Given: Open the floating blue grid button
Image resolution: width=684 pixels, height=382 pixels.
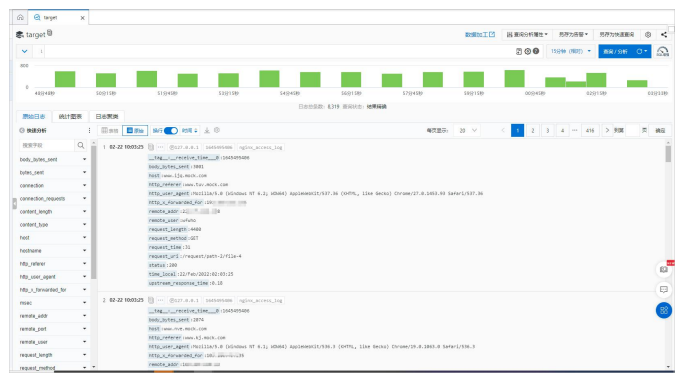Looking at the screenshot, I should coord(663,310).
